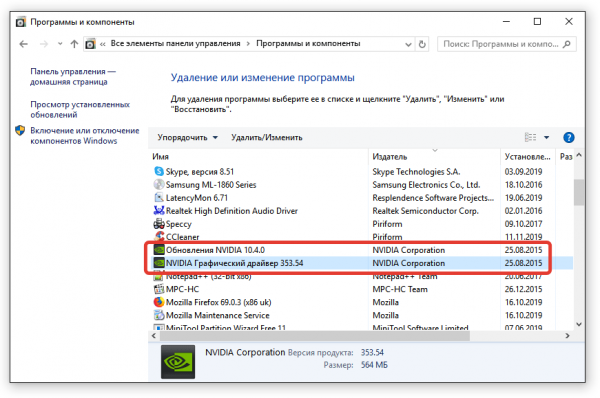
Task: Select Обновления NVIDIA 10.4.0 entry
Action: tap(215, 250)
